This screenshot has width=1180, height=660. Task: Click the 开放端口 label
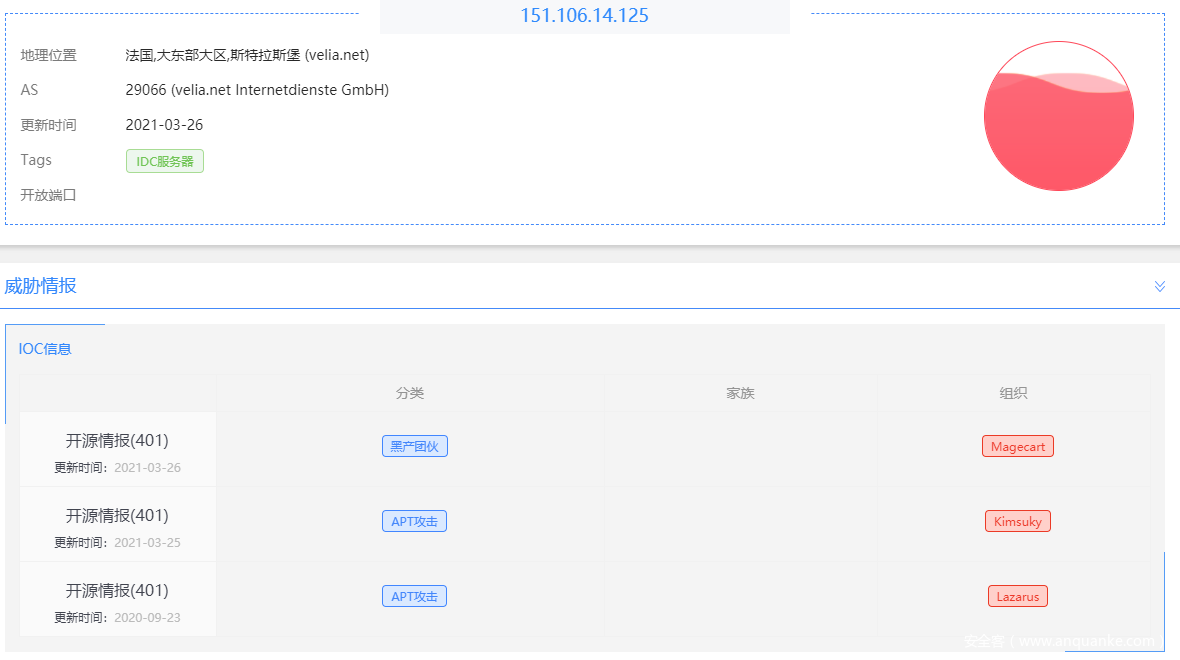click(48, 195)
